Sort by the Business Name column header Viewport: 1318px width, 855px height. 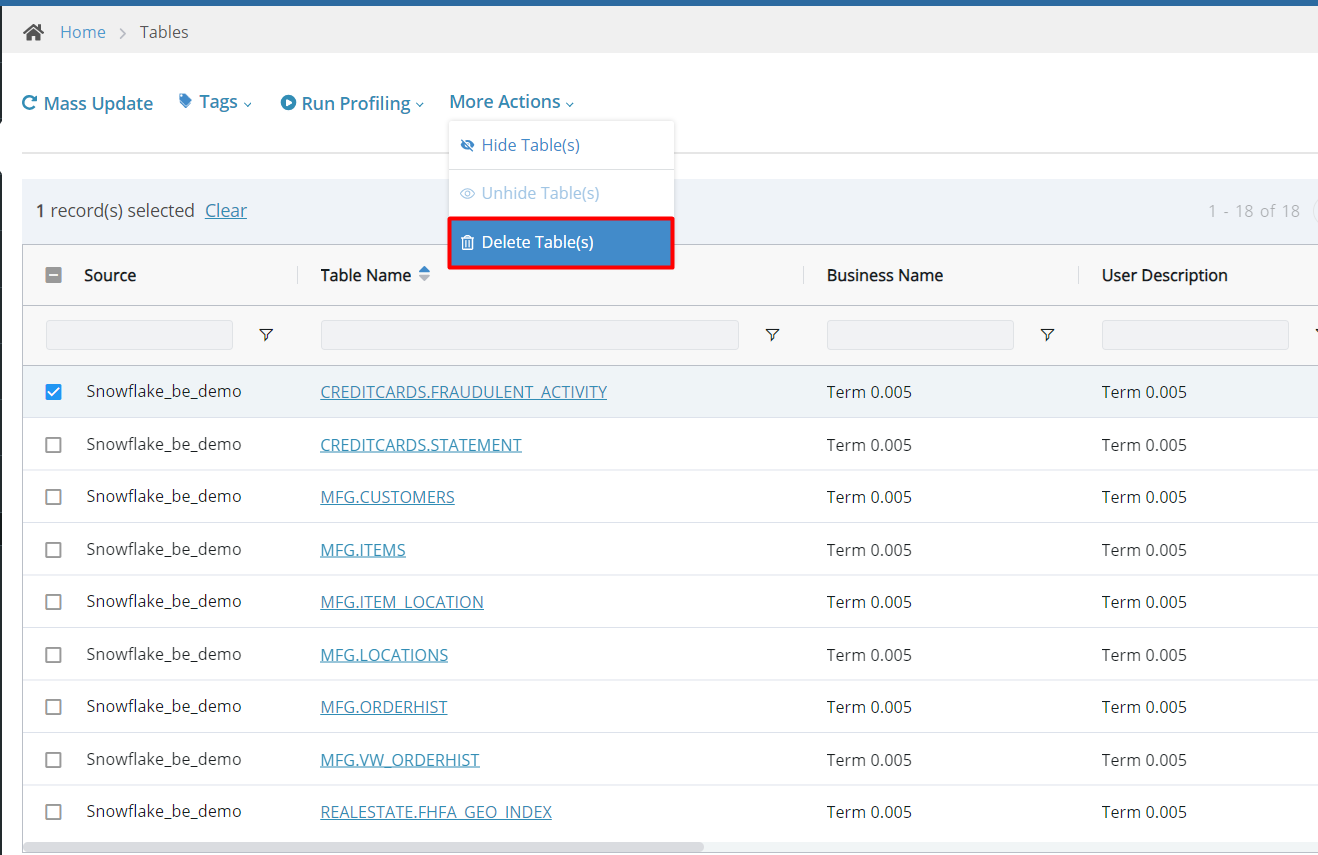point(885,275)
